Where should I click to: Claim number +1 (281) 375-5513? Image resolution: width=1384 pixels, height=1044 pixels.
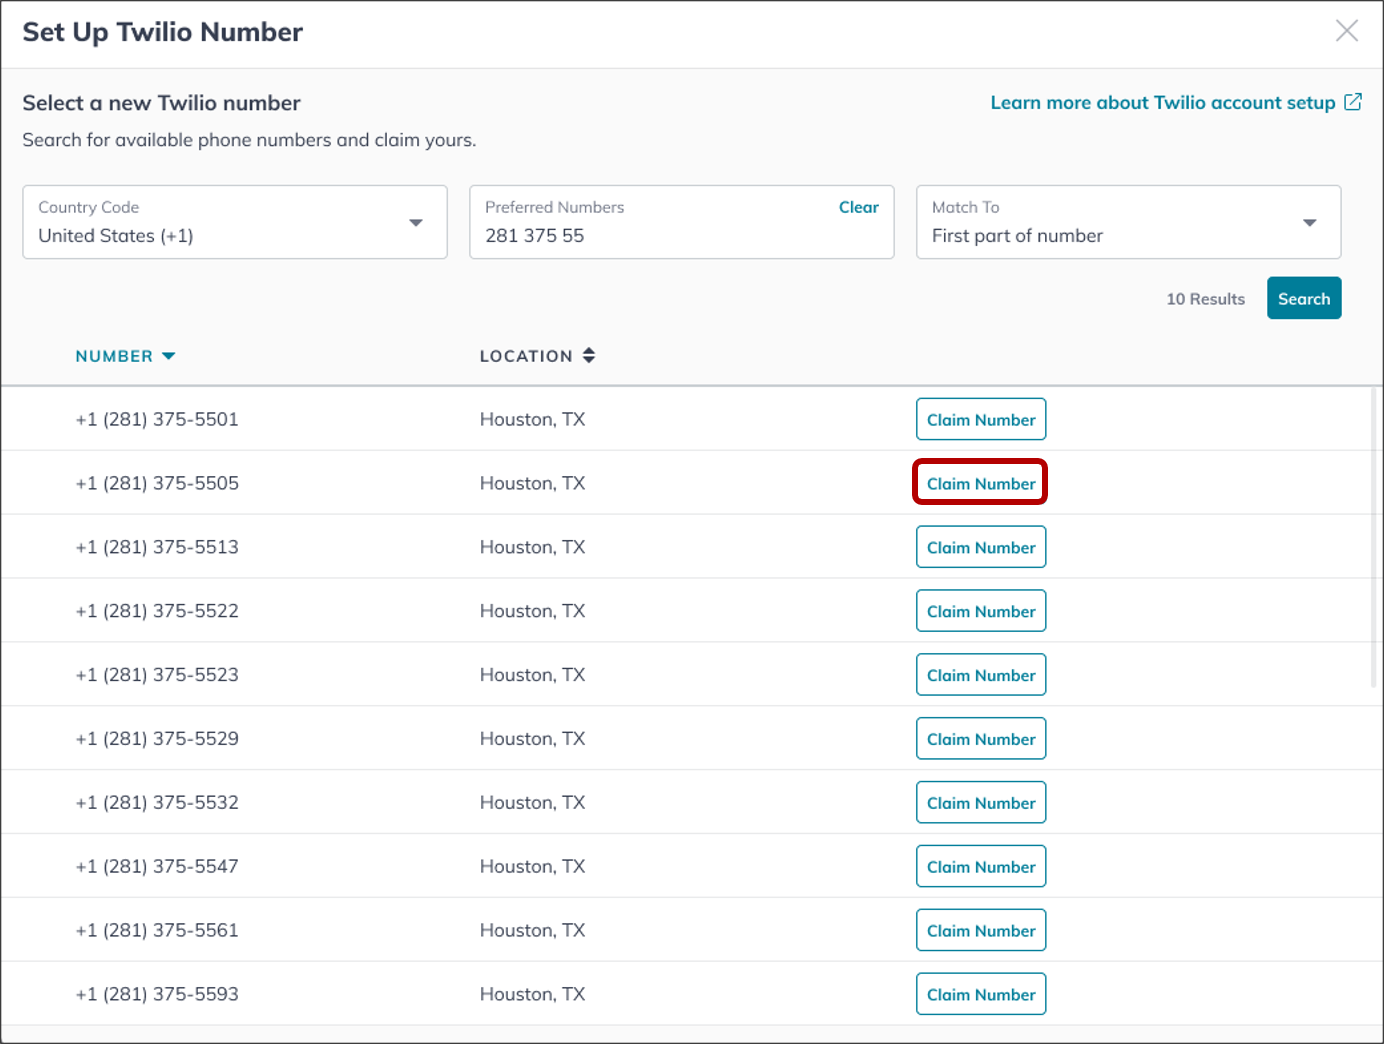pos(980,548)
